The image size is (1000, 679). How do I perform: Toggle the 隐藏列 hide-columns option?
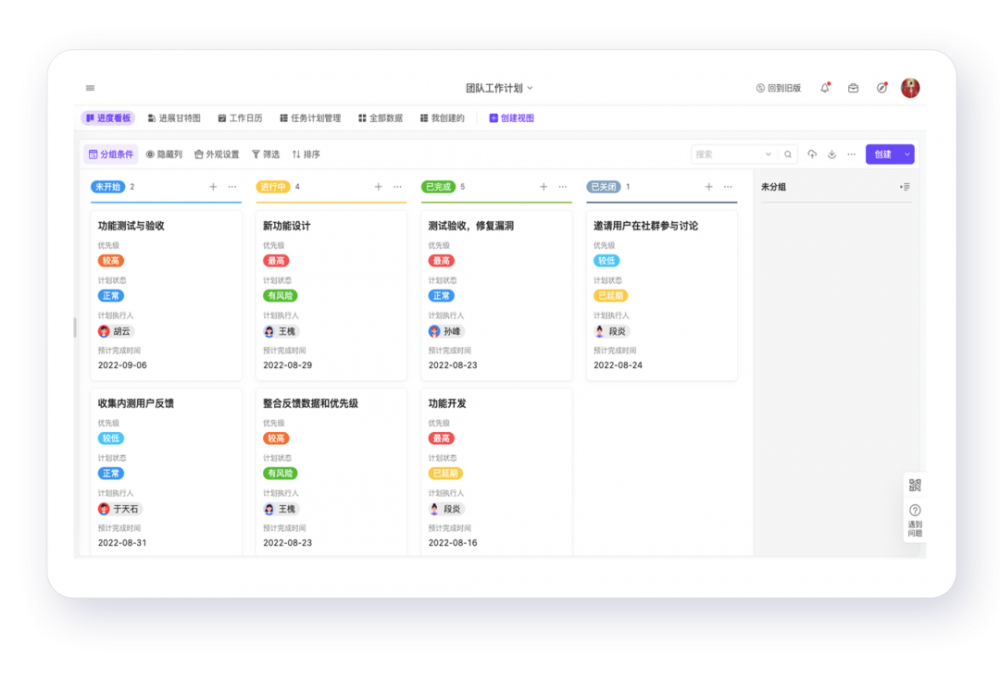pos(164,155)
